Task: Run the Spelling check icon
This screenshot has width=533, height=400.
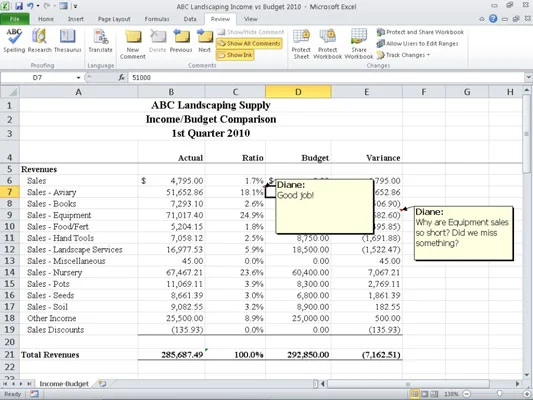Action: tap(14, 41)
